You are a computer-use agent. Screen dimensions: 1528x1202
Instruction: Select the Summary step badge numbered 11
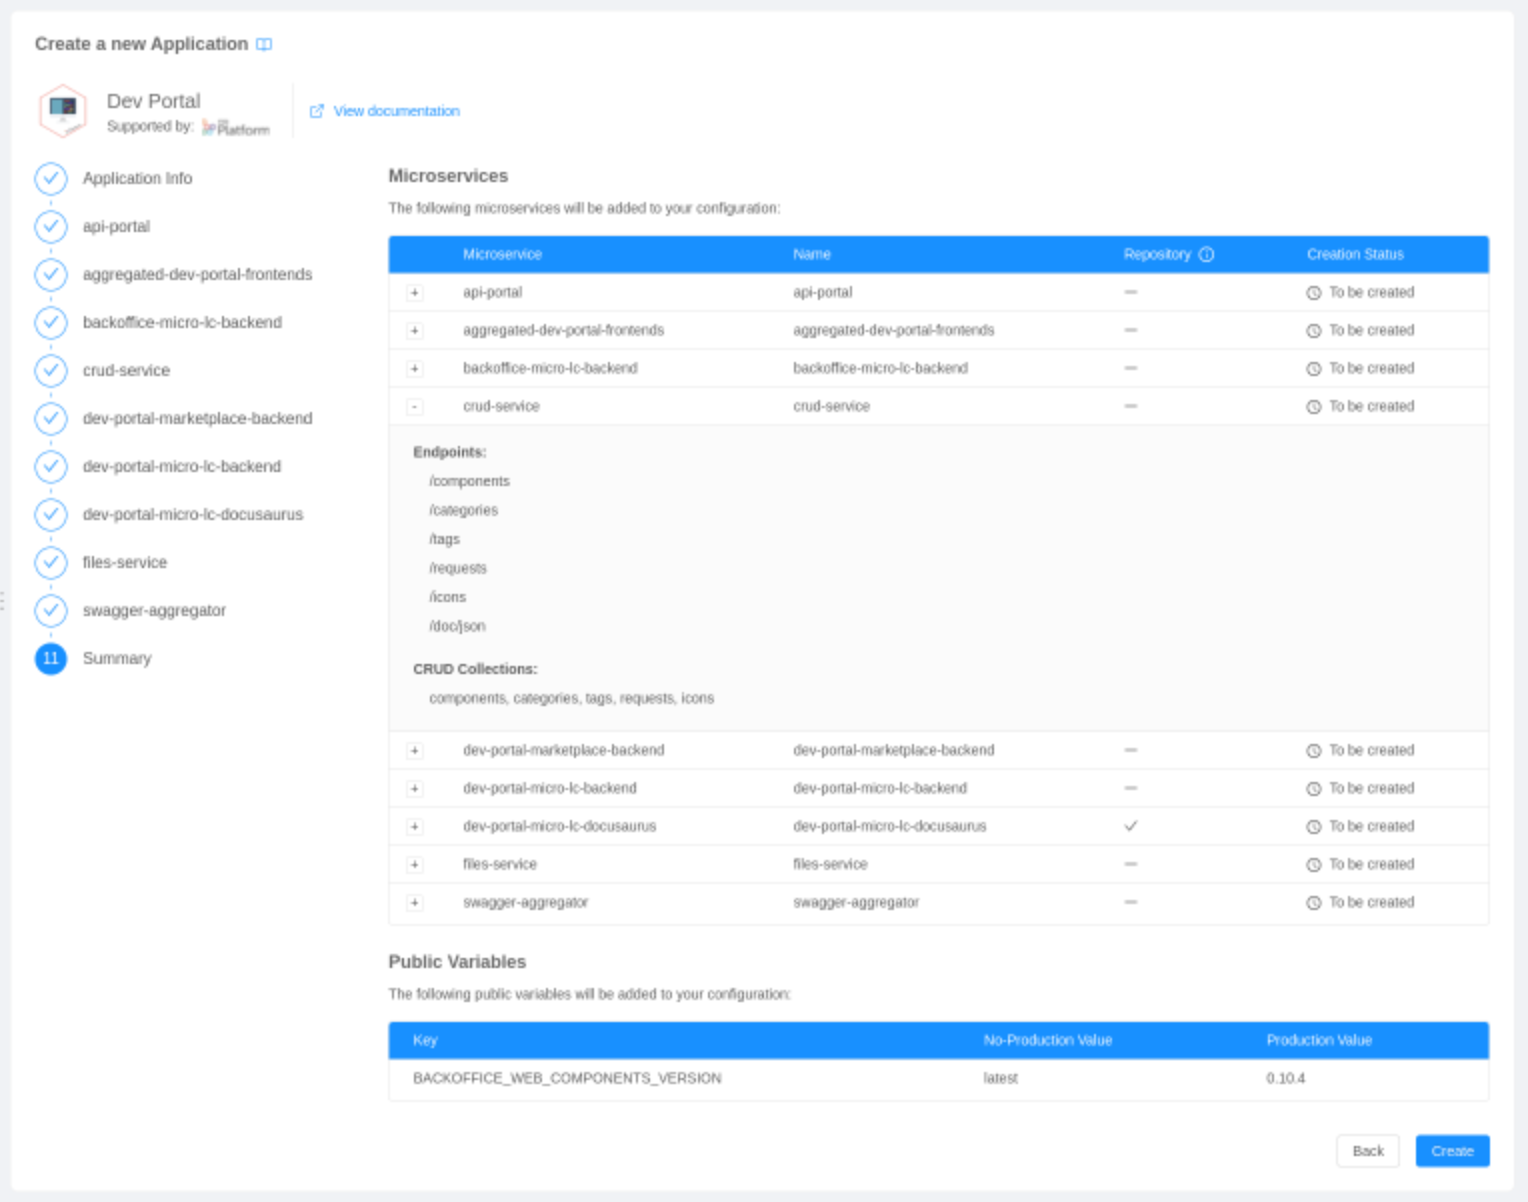pyautogui.click(x=51, y=659)
